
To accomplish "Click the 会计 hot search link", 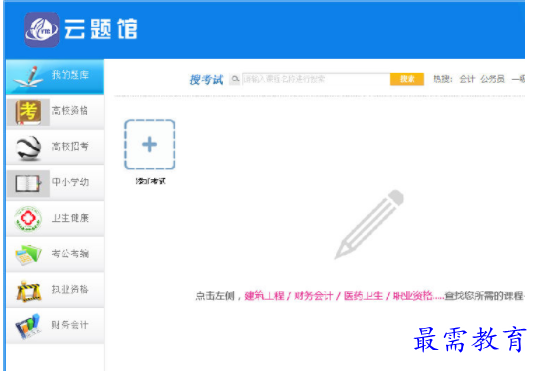I will [x=467, y=79].
